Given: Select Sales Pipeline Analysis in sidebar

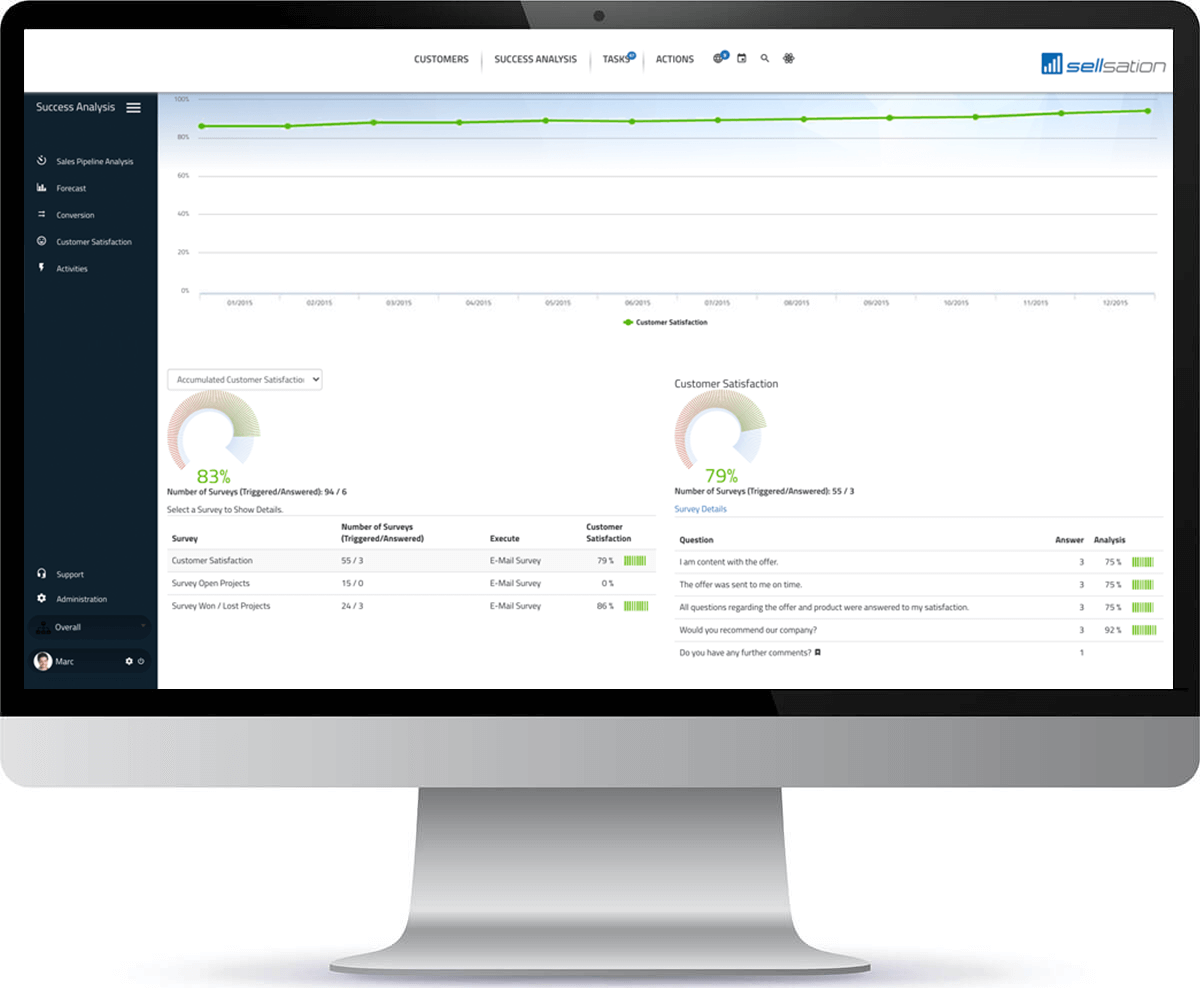Looking at the screenshot, I should pos(94,161).
